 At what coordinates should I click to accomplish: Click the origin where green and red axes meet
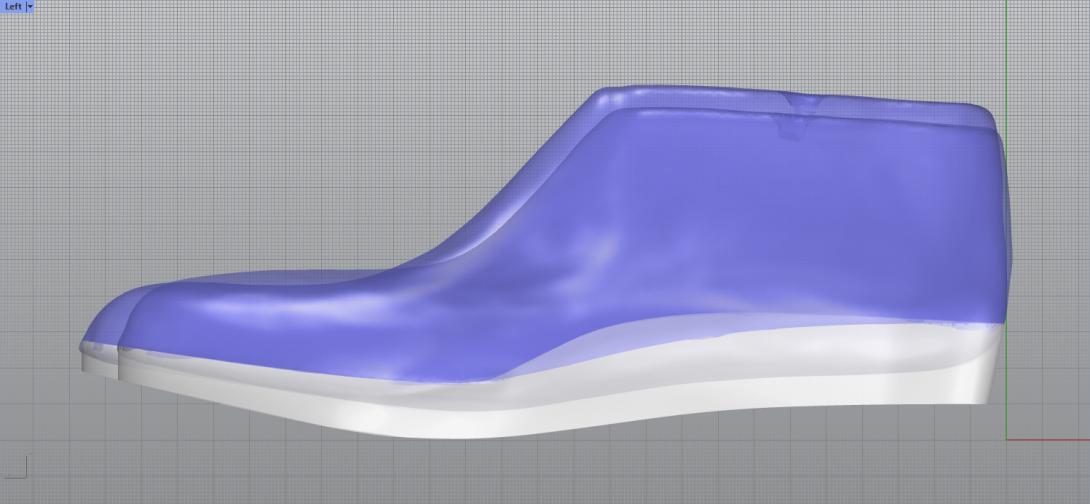click(x=1006, y=439)
